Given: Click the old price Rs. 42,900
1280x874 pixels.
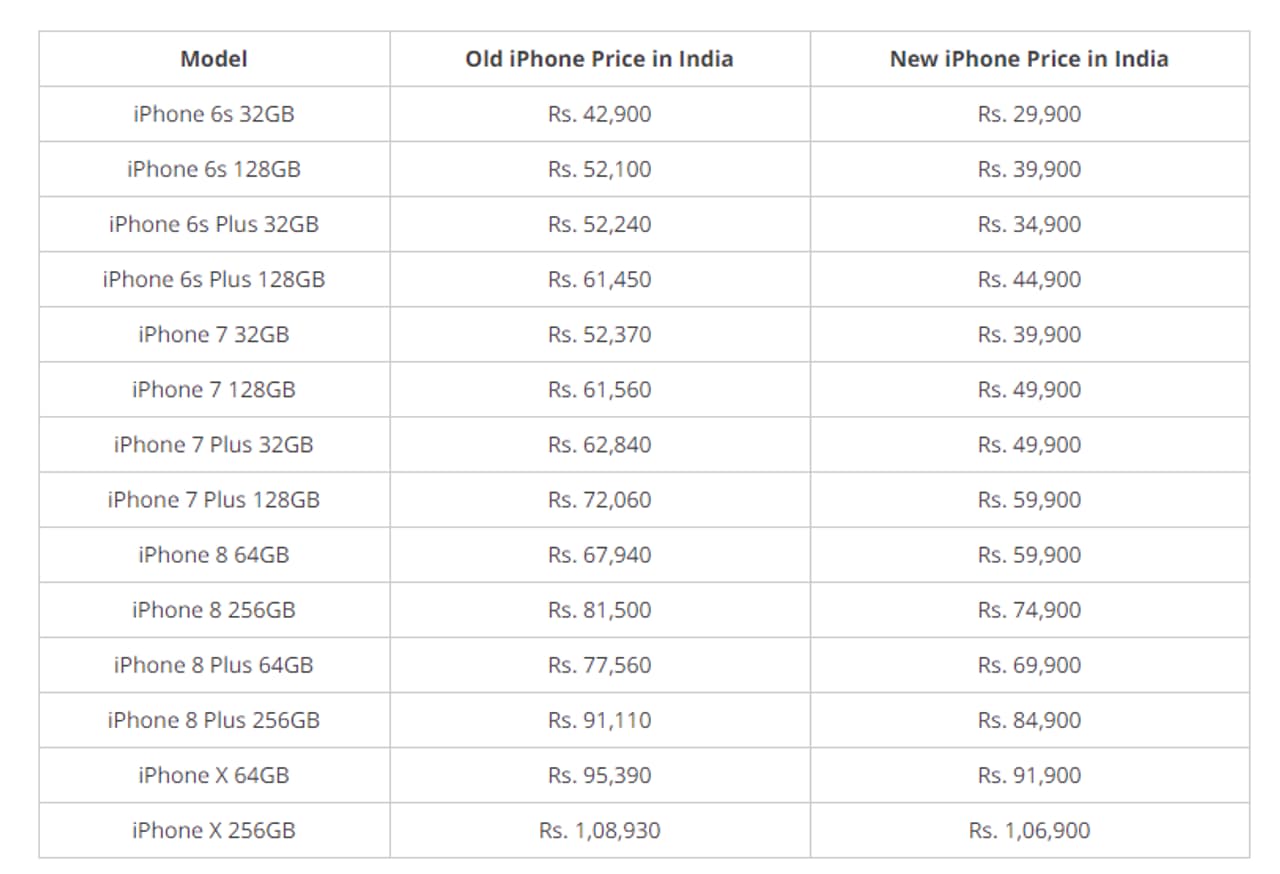Looking at the screenshot, I should click(599, 114).
